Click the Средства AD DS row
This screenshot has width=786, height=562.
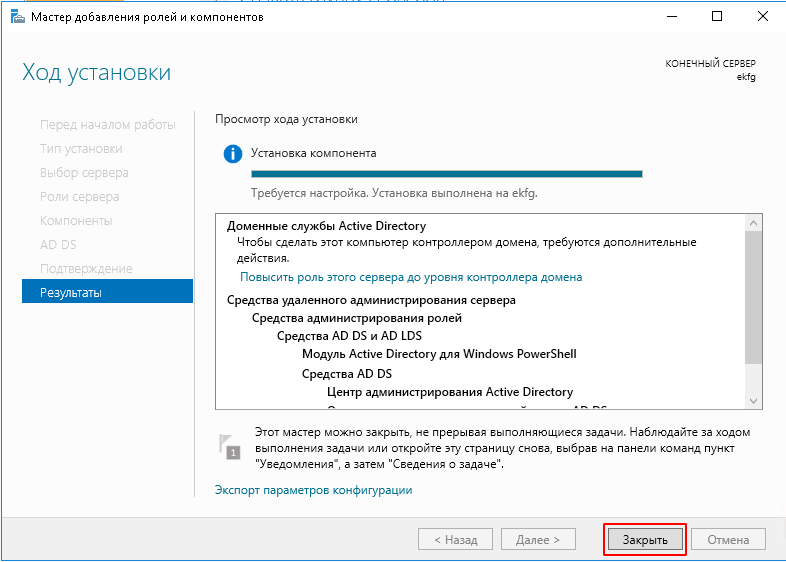click(x=347, y=373)
